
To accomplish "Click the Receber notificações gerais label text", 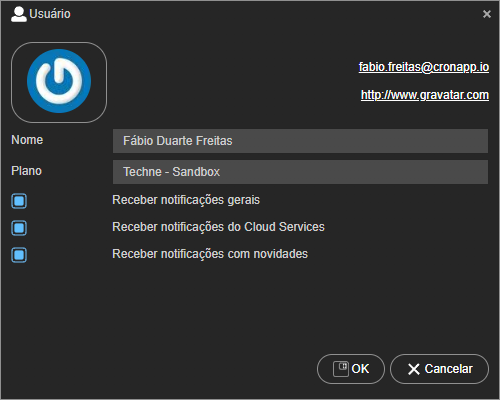I will [186, 200].
